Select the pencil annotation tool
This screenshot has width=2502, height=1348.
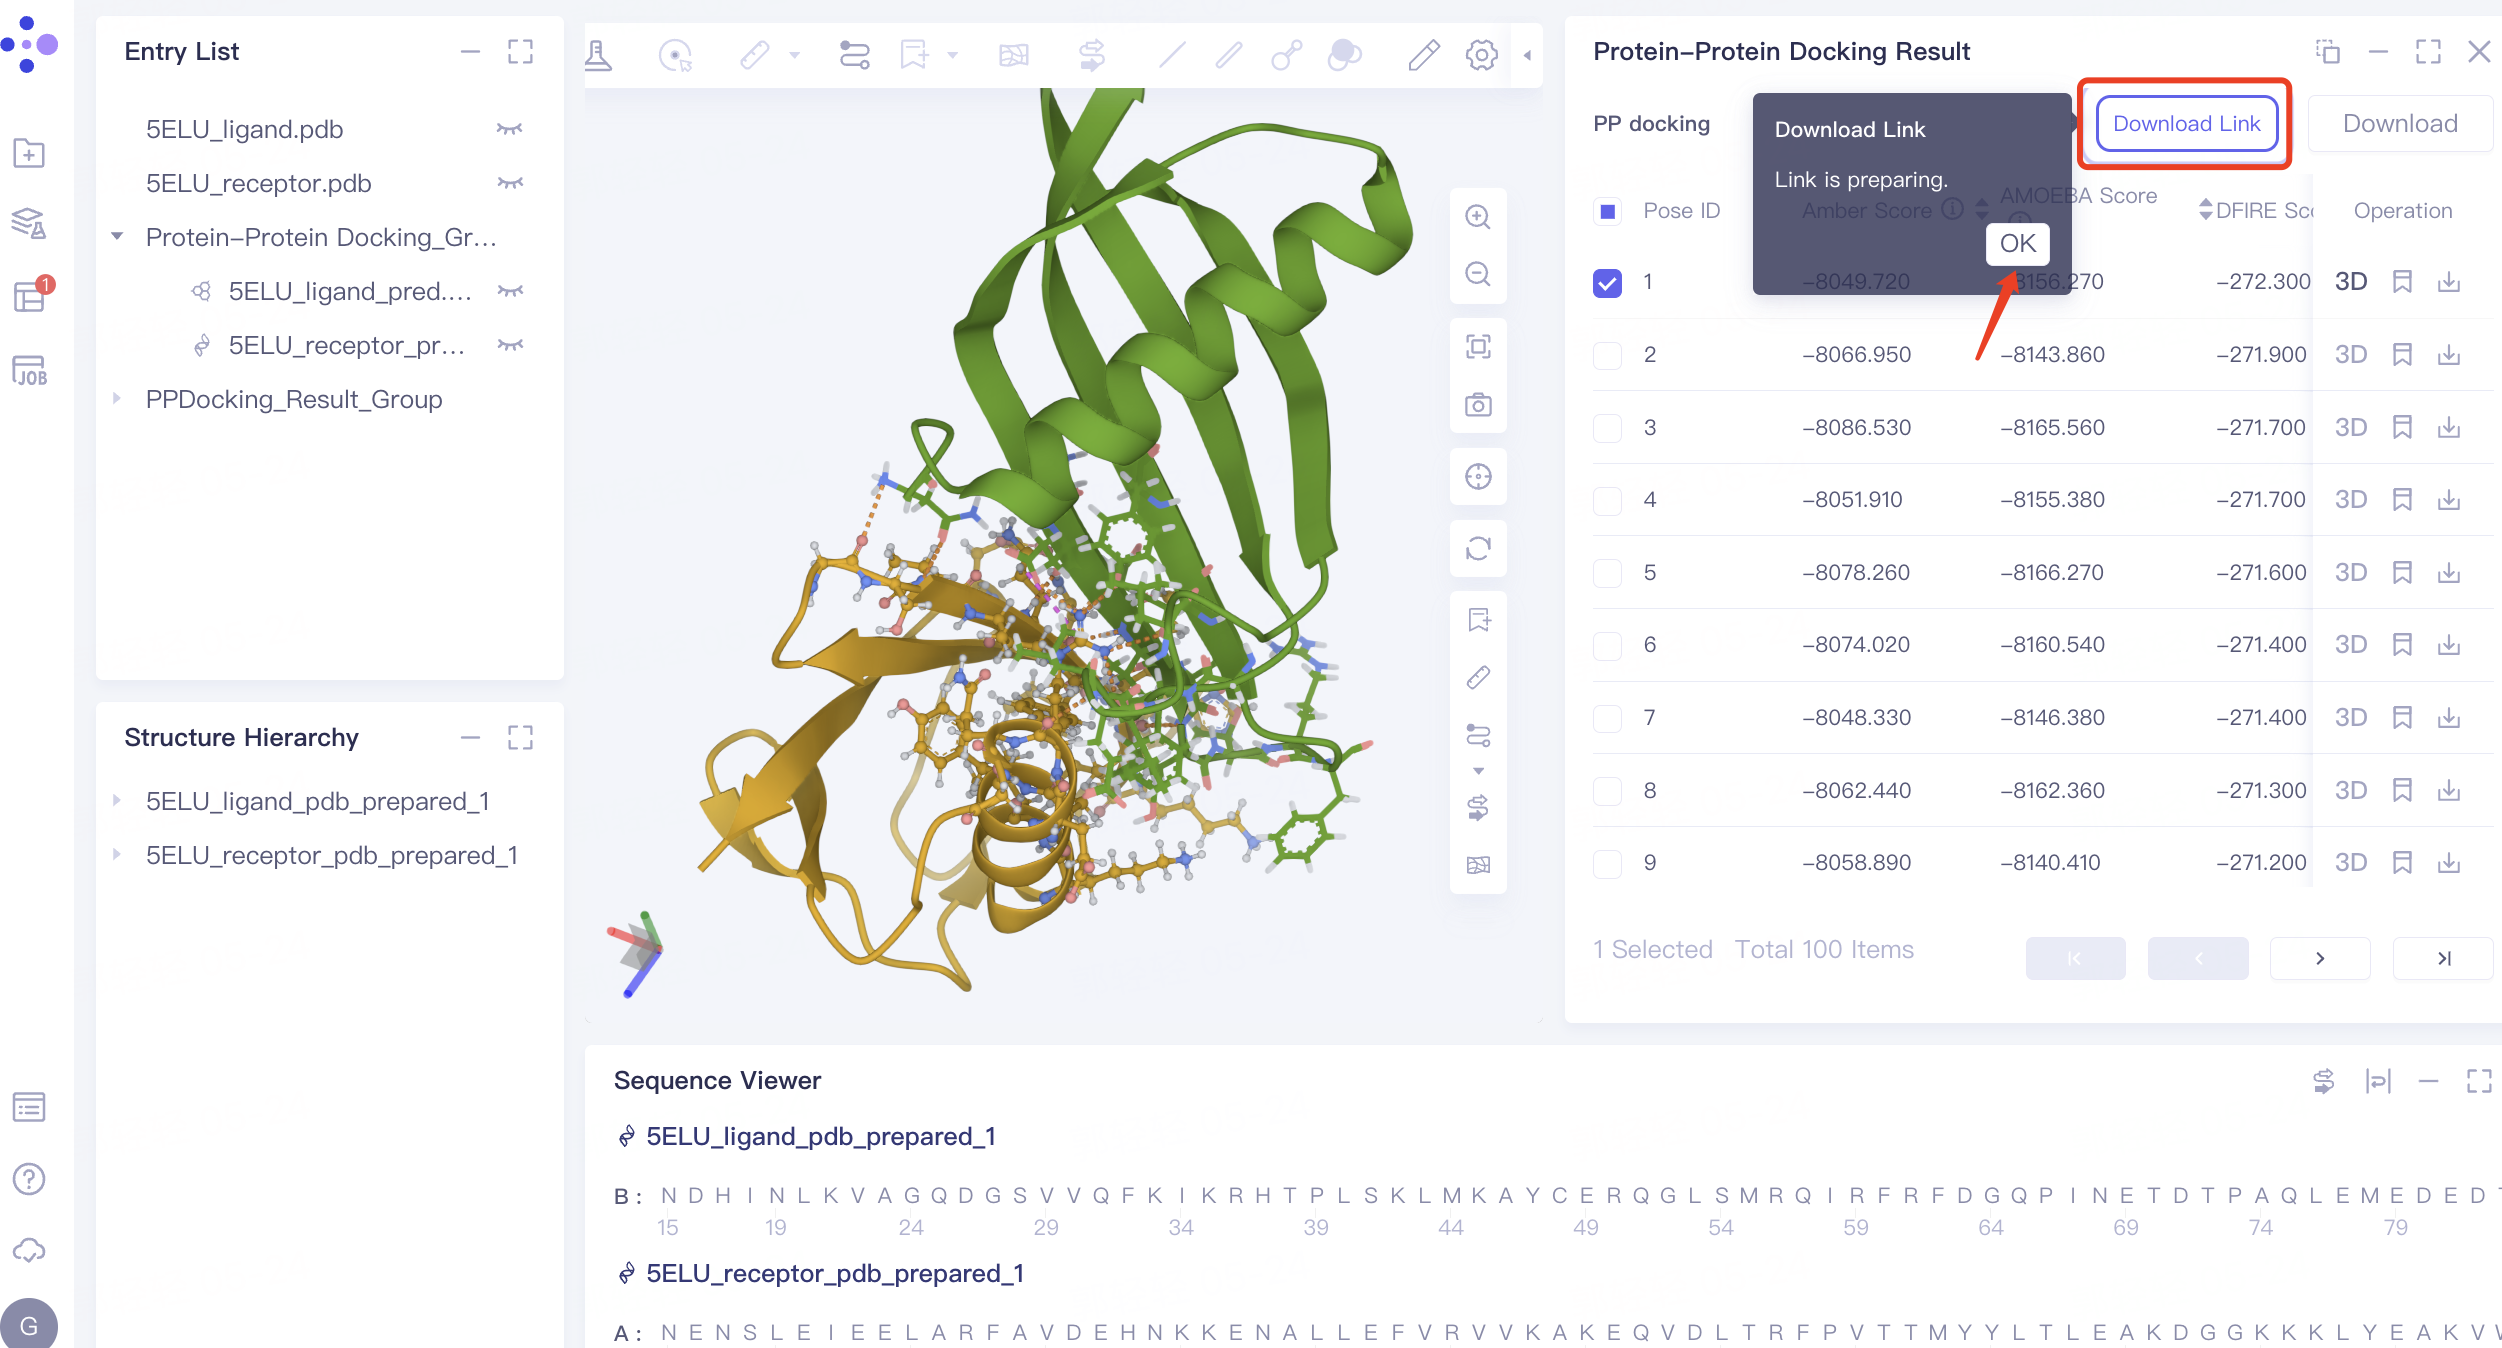coord(1423,55)
